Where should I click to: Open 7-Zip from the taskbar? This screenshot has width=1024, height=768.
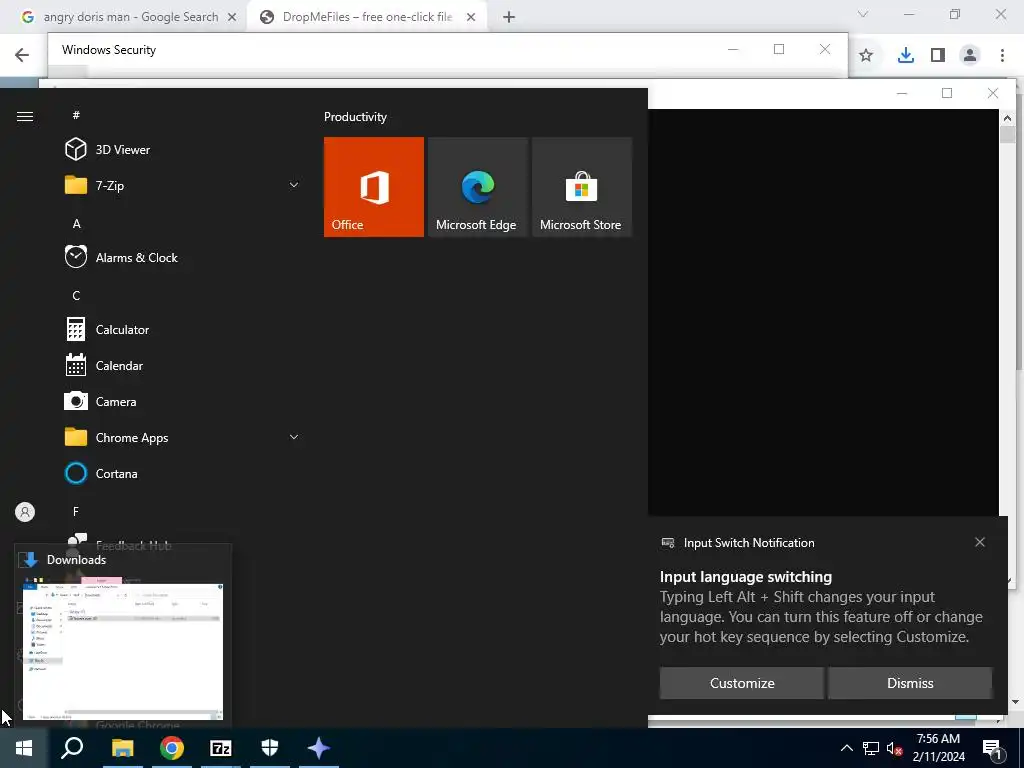click(221, 748)
